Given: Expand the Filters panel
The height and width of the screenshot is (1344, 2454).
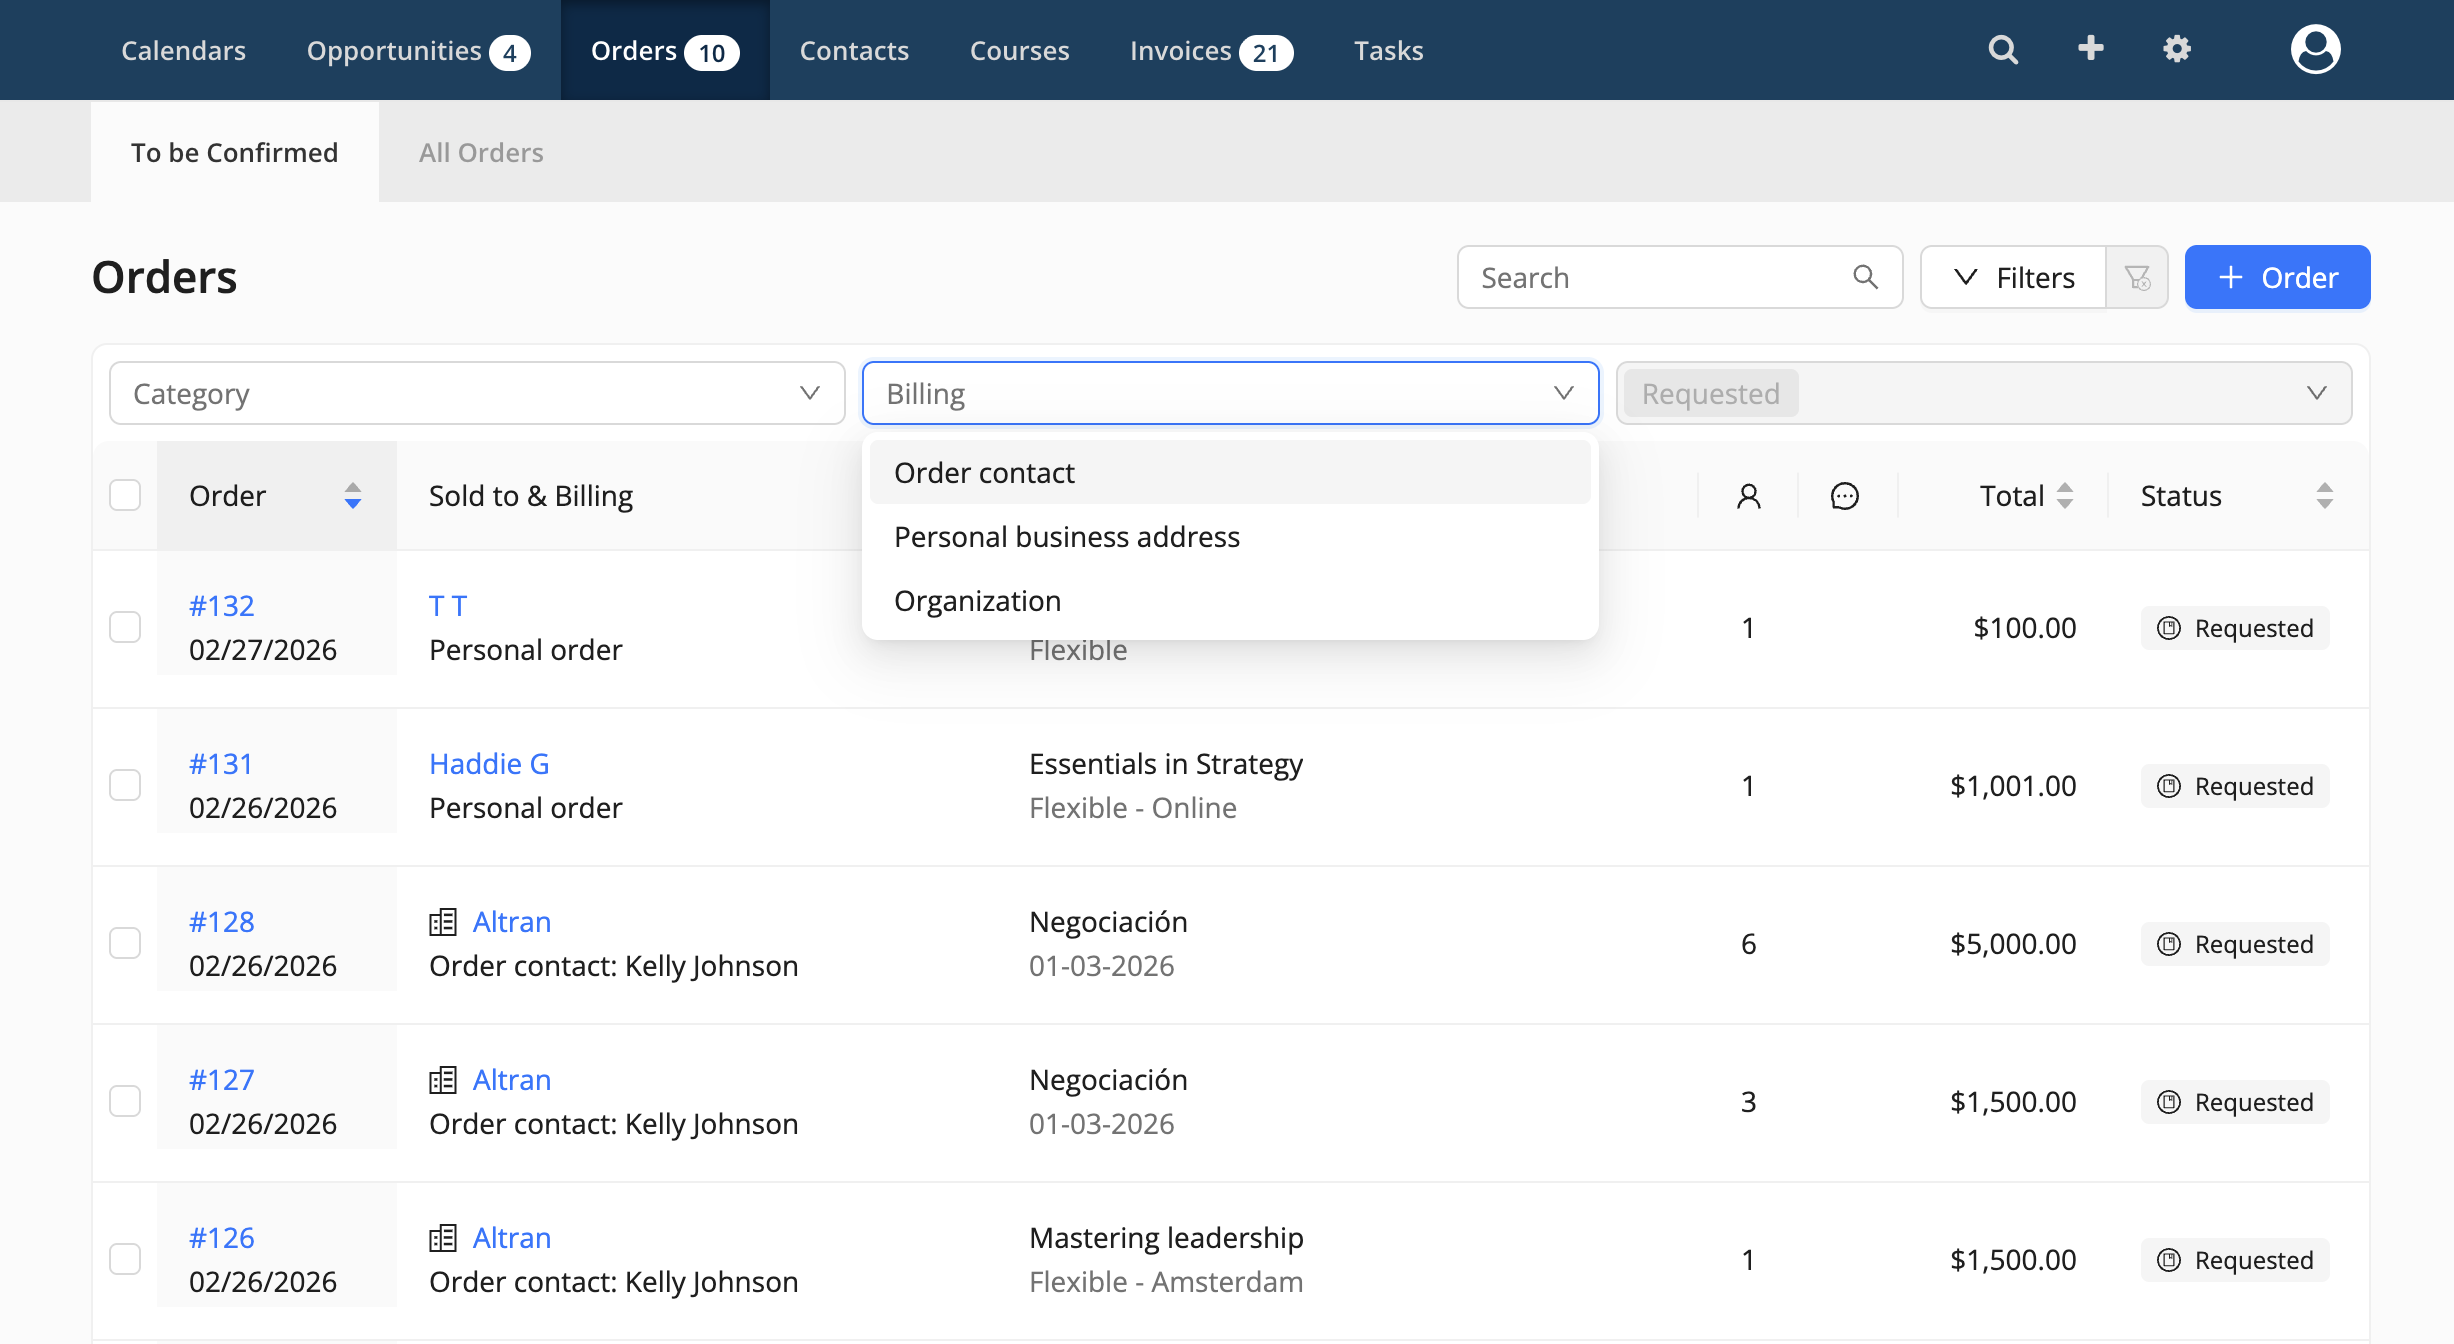Looking at the screenshot, I should click(x=2013, y=277).
